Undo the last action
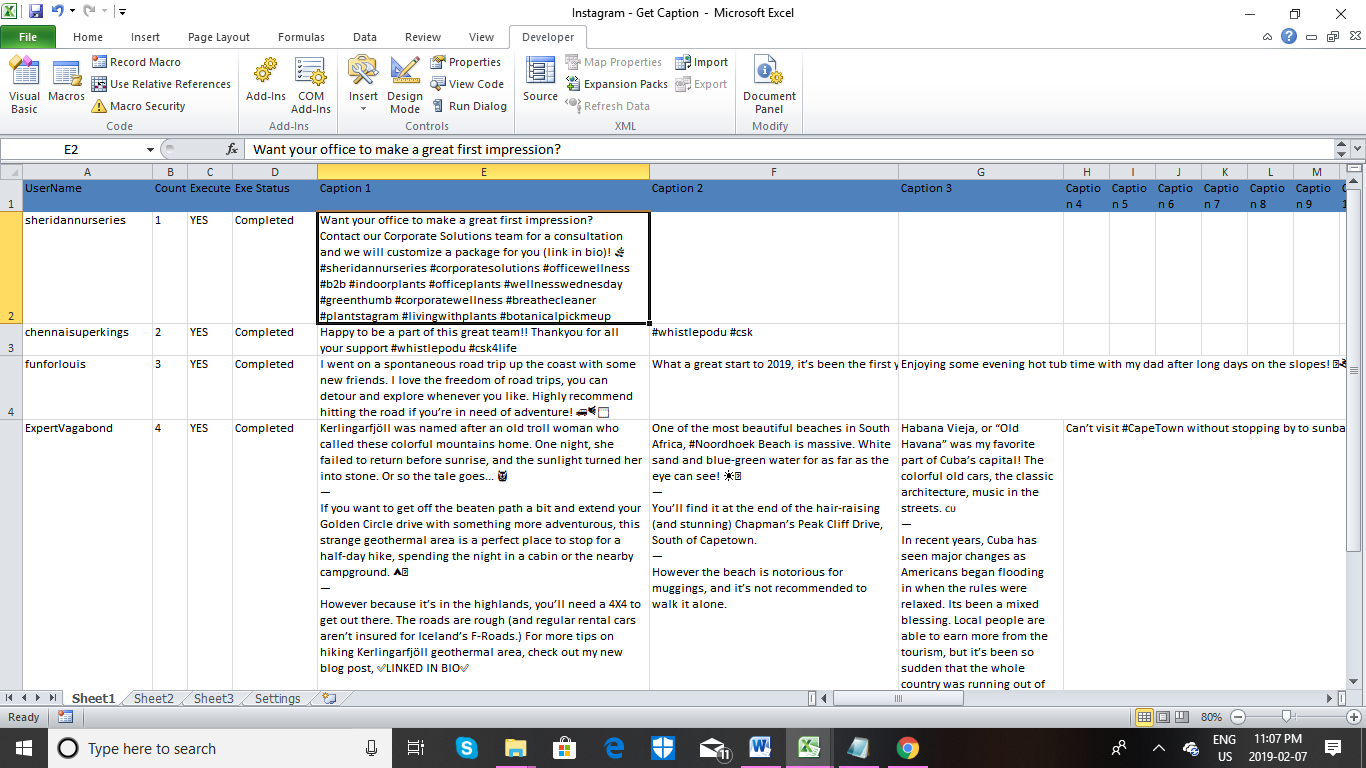The image size is (1366, 768). [x=58, y=12]
